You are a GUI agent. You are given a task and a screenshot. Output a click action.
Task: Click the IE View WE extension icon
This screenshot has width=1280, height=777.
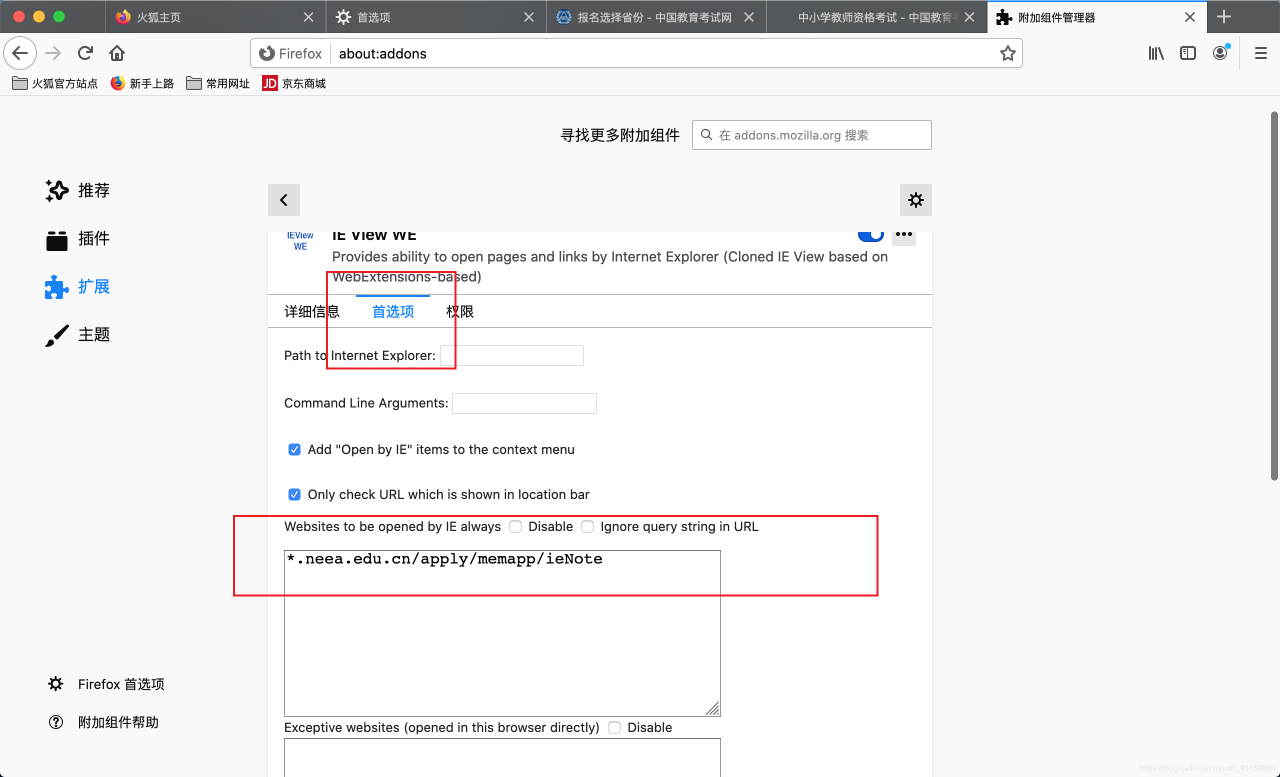tap(300, 240)
